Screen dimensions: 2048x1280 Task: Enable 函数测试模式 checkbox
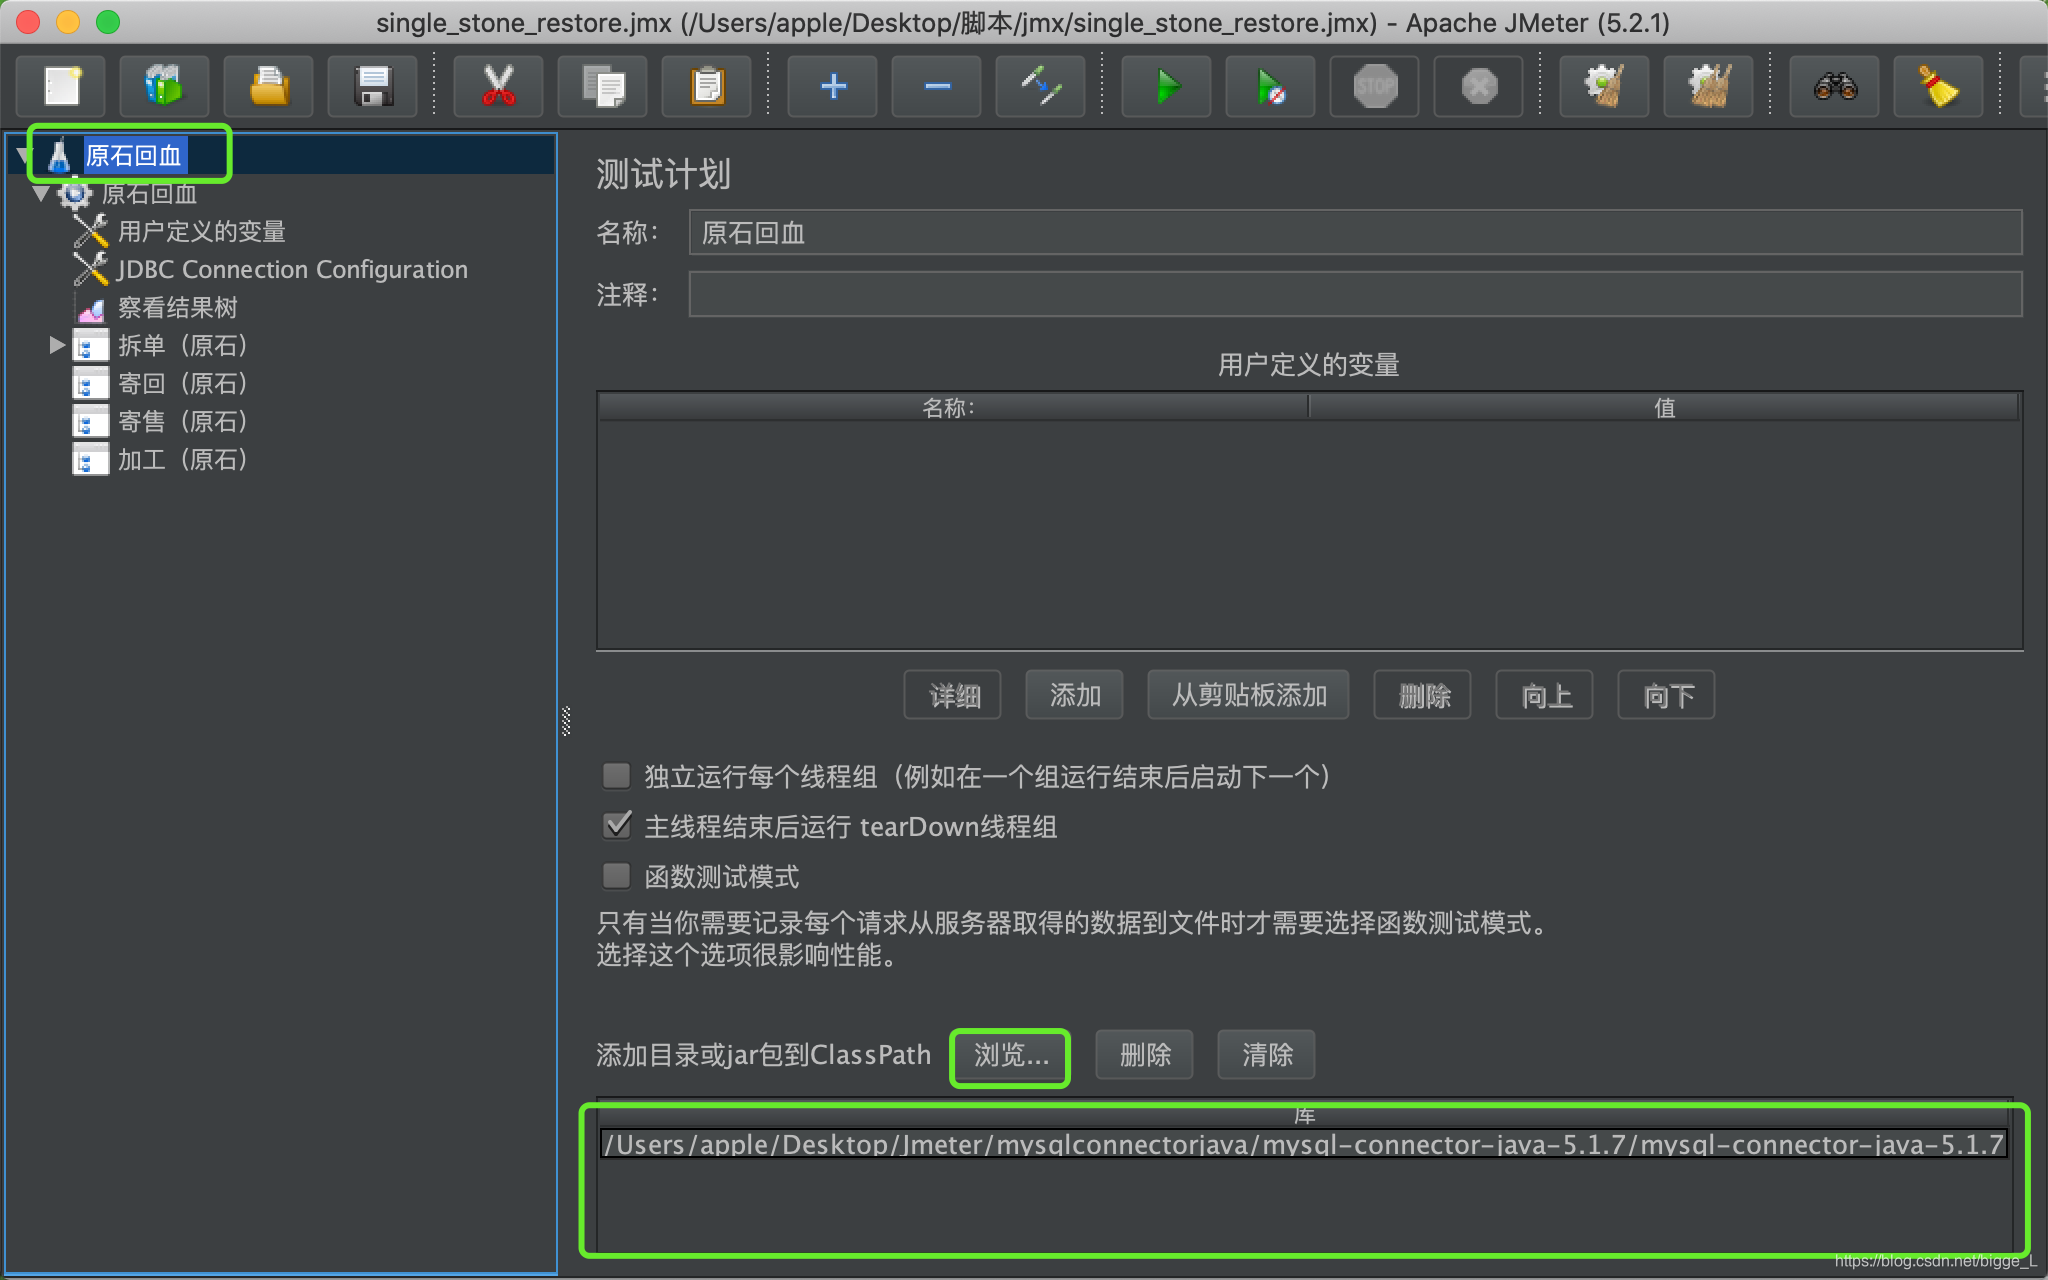tap(616, 876)
